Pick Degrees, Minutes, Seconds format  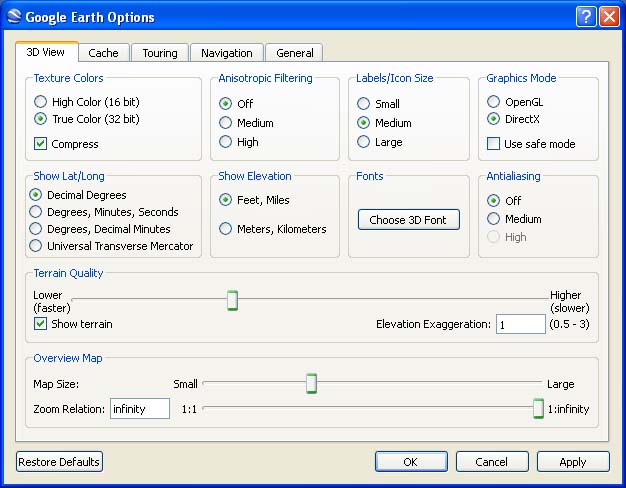point(37,212)
